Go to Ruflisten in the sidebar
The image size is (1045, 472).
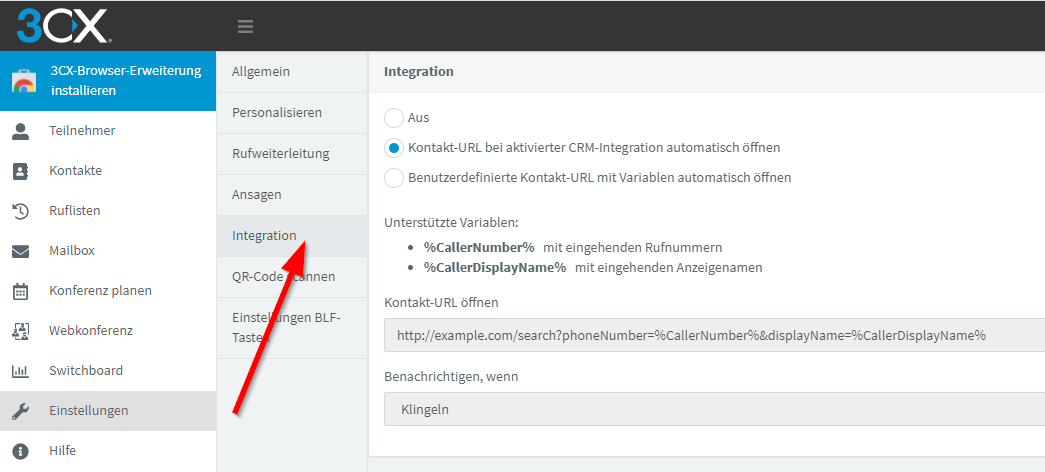click(108, 211)
